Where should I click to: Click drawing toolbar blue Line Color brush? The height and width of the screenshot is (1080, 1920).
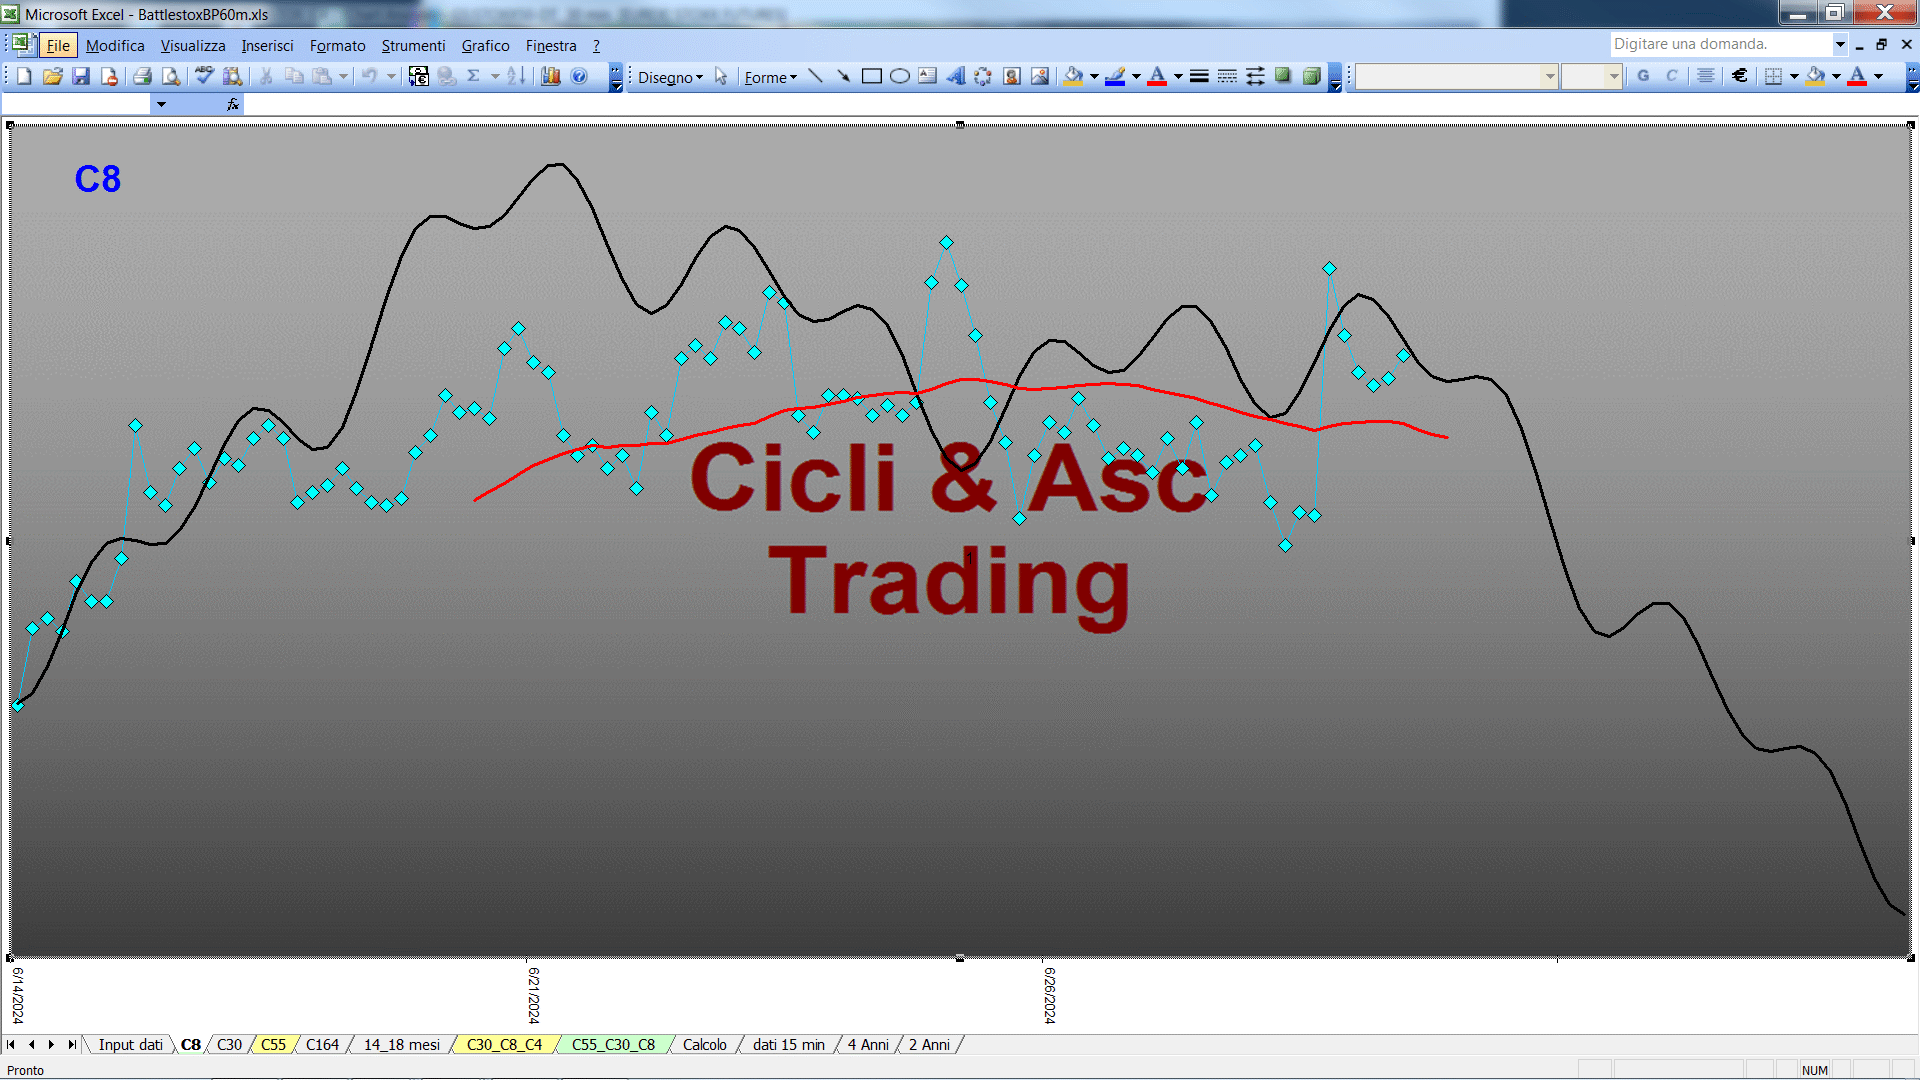point(1116,76)
